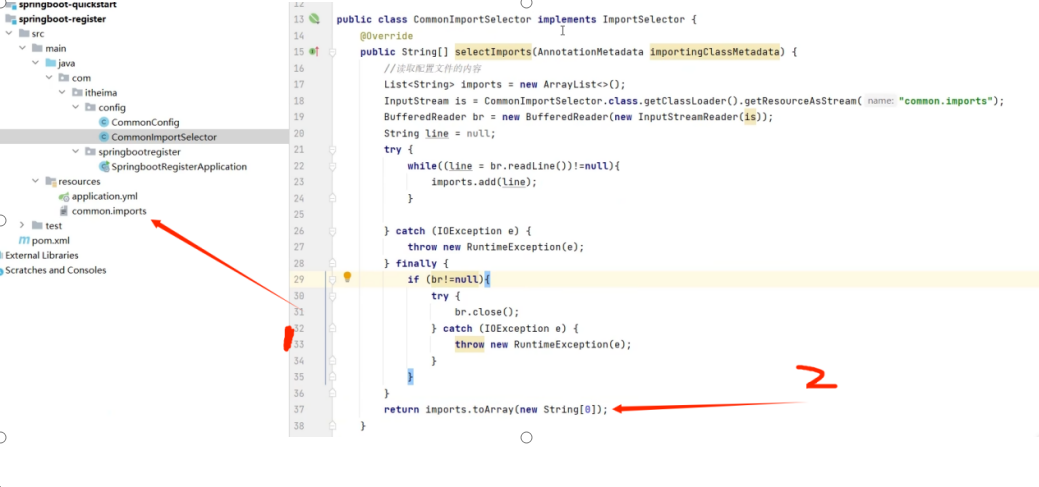Select the config package label
The height and width of the screenshot is (487, 1039).
point(112,107)
